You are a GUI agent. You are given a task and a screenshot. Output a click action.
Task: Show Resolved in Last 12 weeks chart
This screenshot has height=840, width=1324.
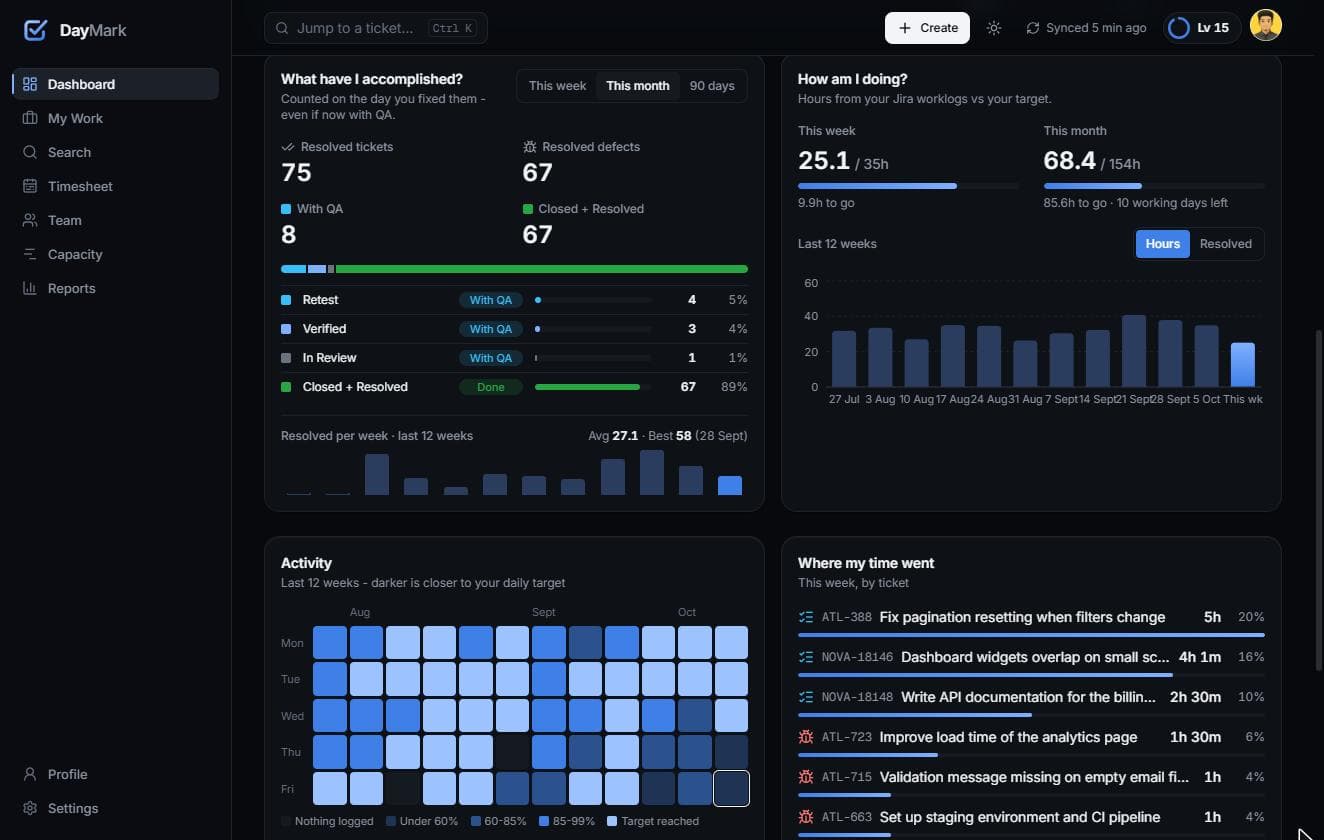coord(1225,244)
